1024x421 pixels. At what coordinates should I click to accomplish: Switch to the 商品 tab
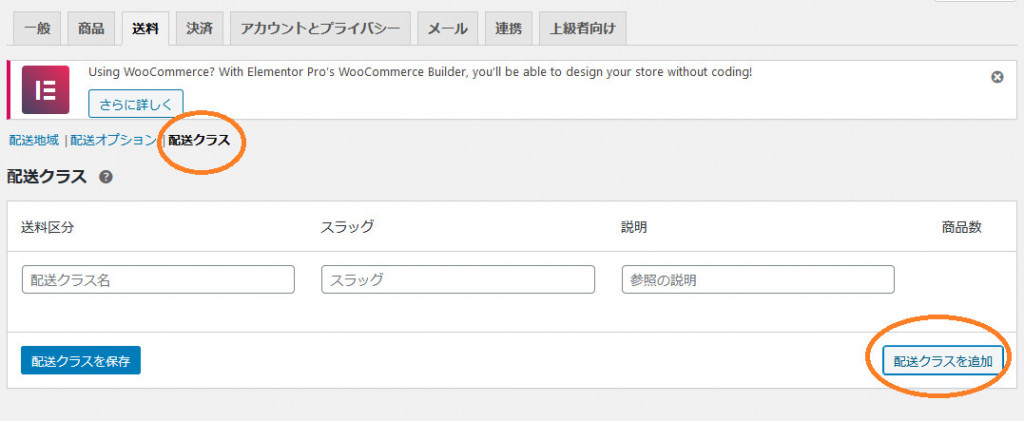pyautogui.click(x=91, y=29)
